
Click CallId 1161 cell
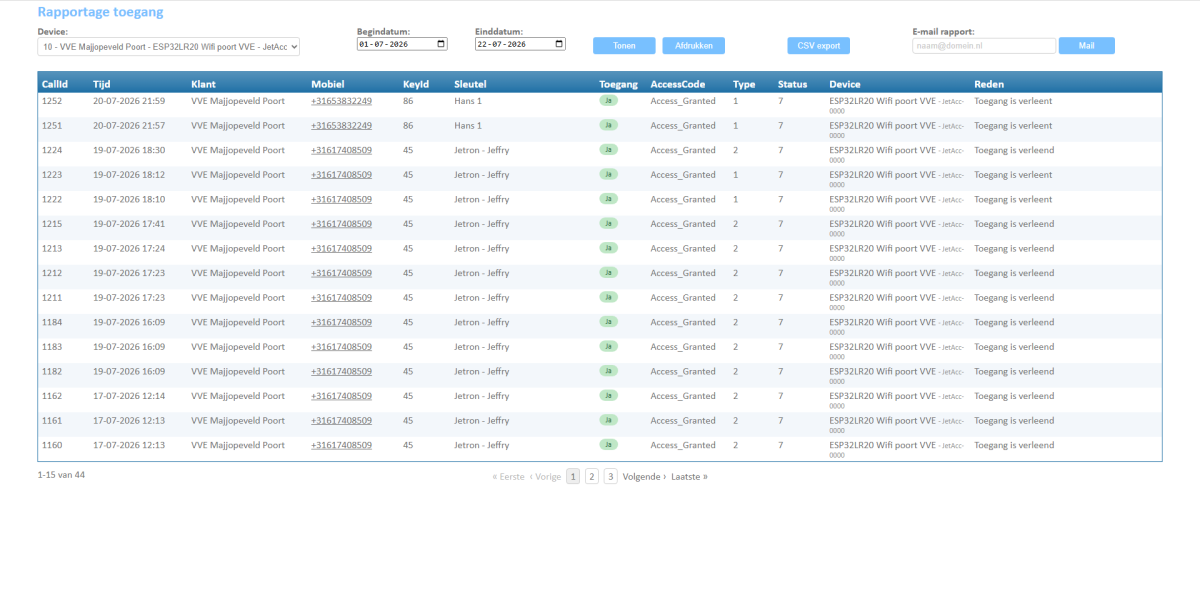pyautogui.click(x=52, y=421)
